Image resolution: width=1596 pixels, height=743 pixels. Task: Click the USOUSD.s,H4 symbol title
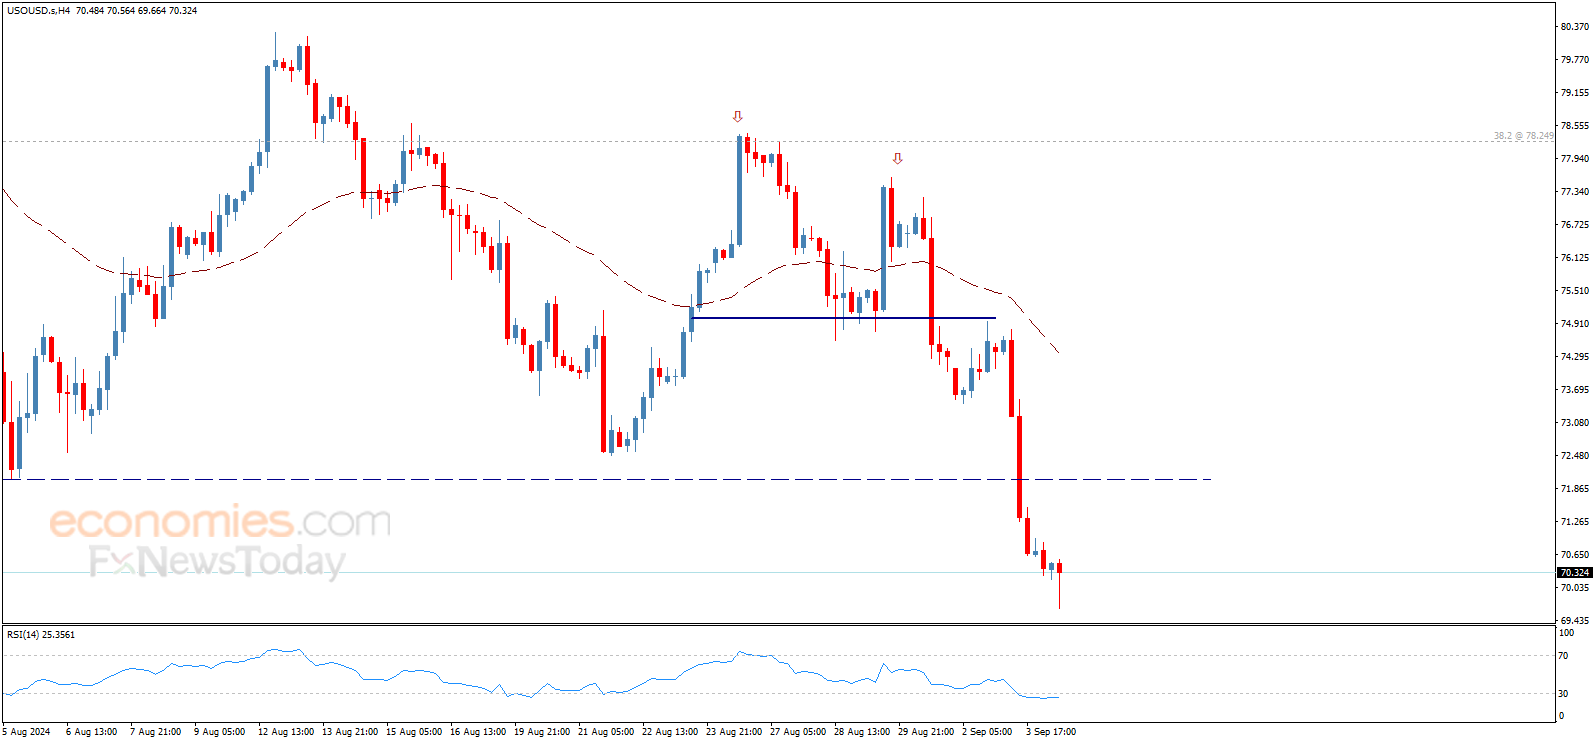tap(38, 11)
